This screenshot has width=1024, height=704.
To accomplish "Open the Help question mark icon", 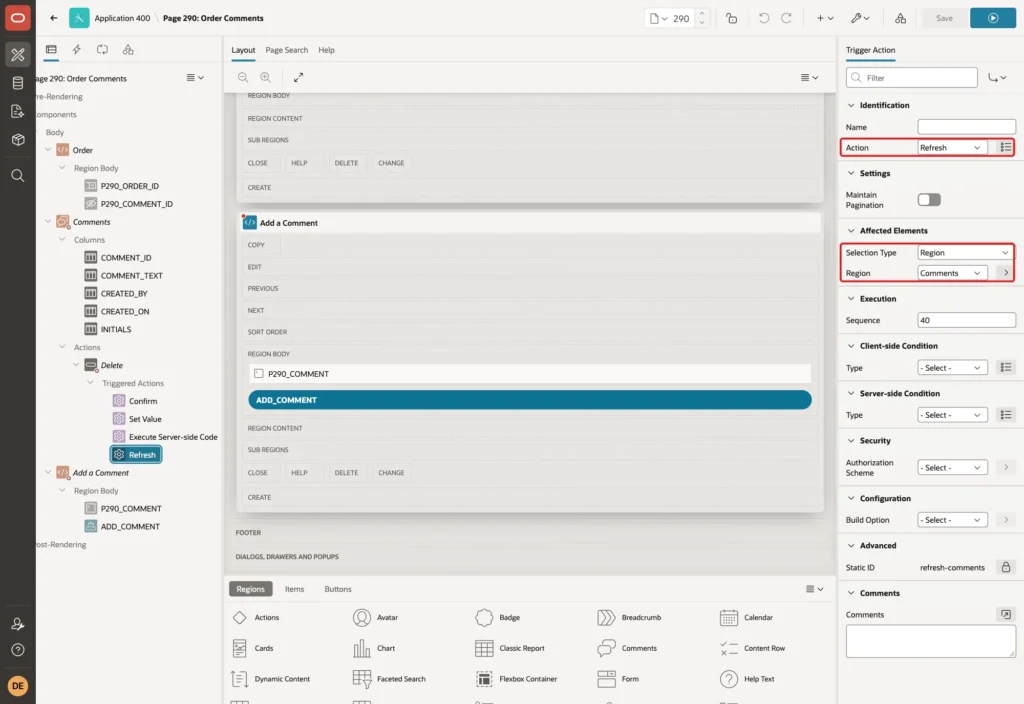I will pos(18,650).
